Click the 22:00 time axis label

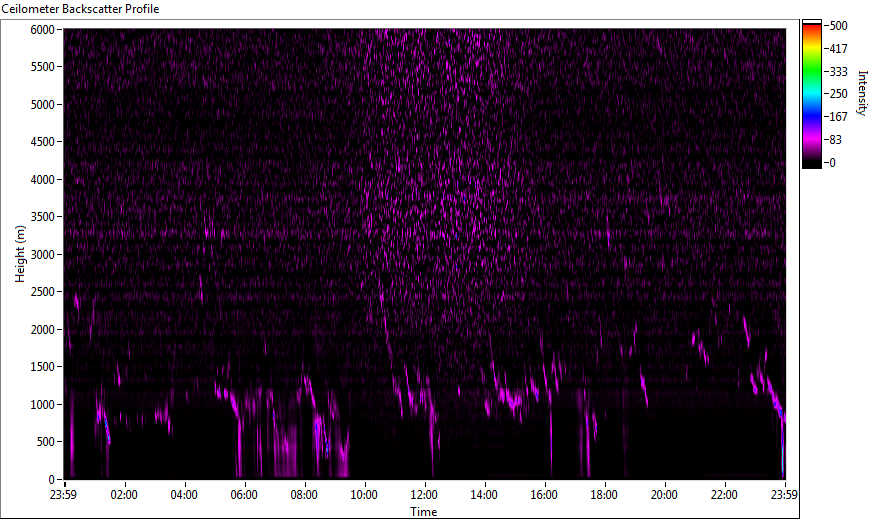[x=724, y=495]
